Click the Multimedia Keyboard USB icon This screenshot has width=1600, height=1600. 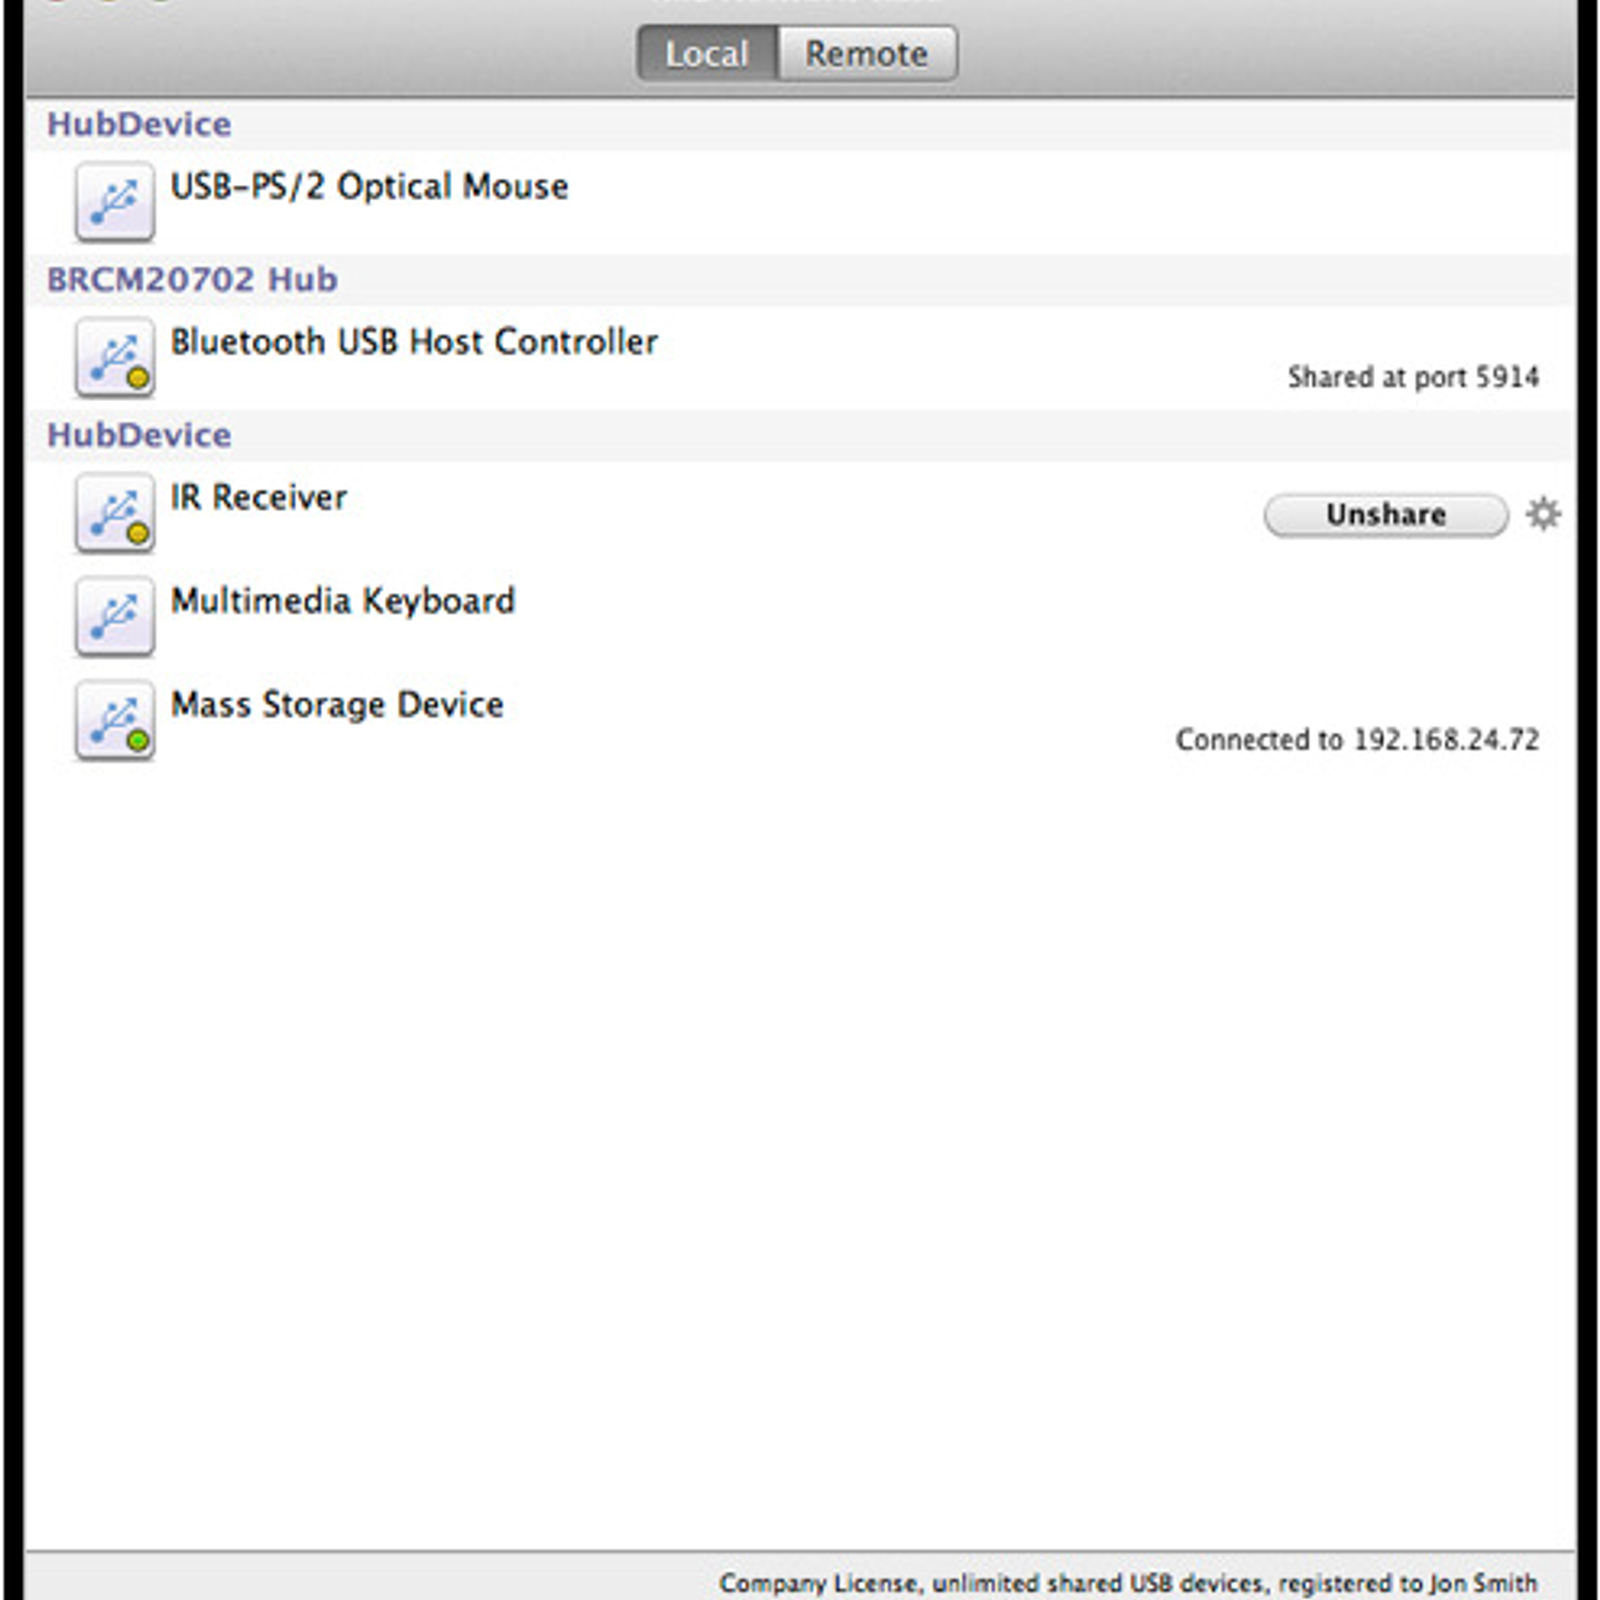point(115,616)
